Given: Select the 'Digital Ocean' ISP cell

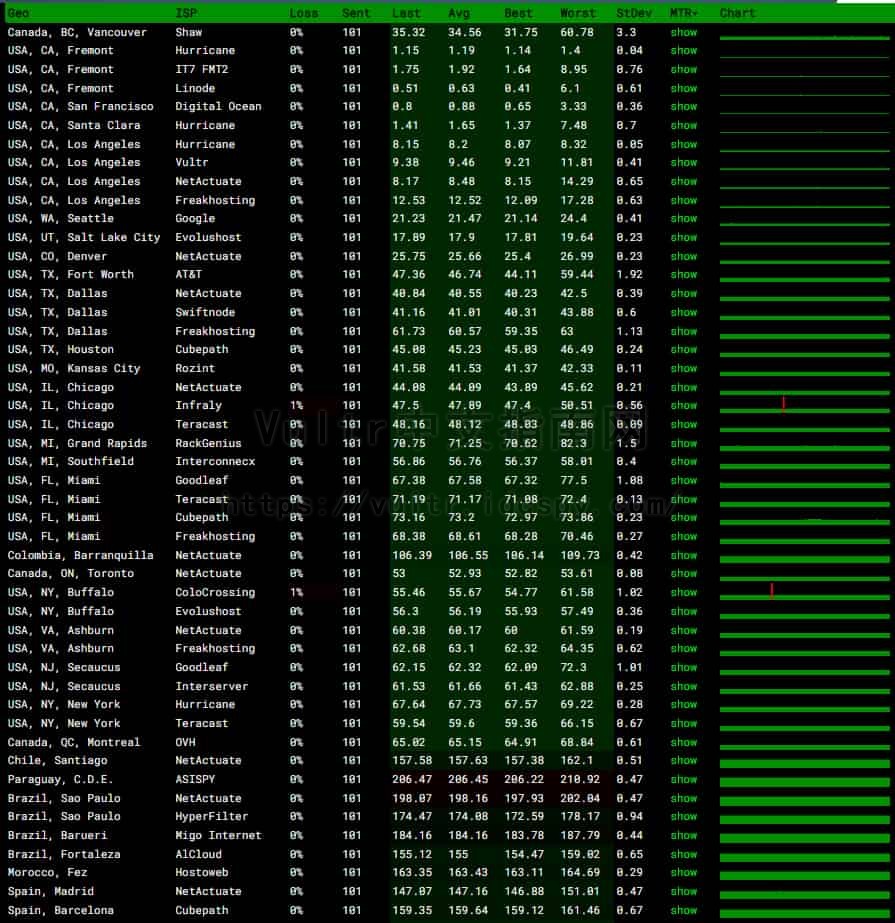Looking at the screenshot, I should tap(218, 107).
